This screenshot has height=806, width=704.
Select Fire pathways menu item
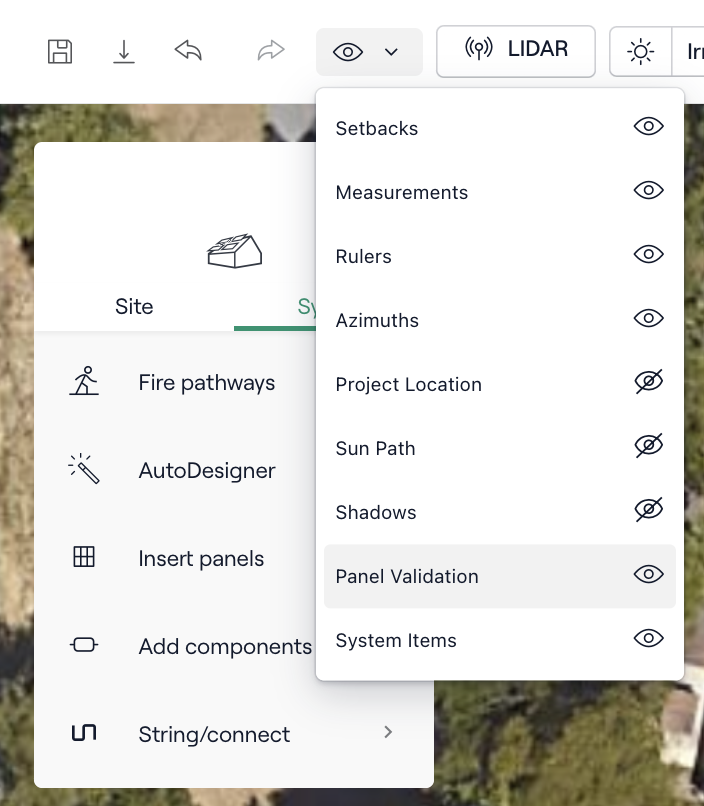tap(206, 382)
